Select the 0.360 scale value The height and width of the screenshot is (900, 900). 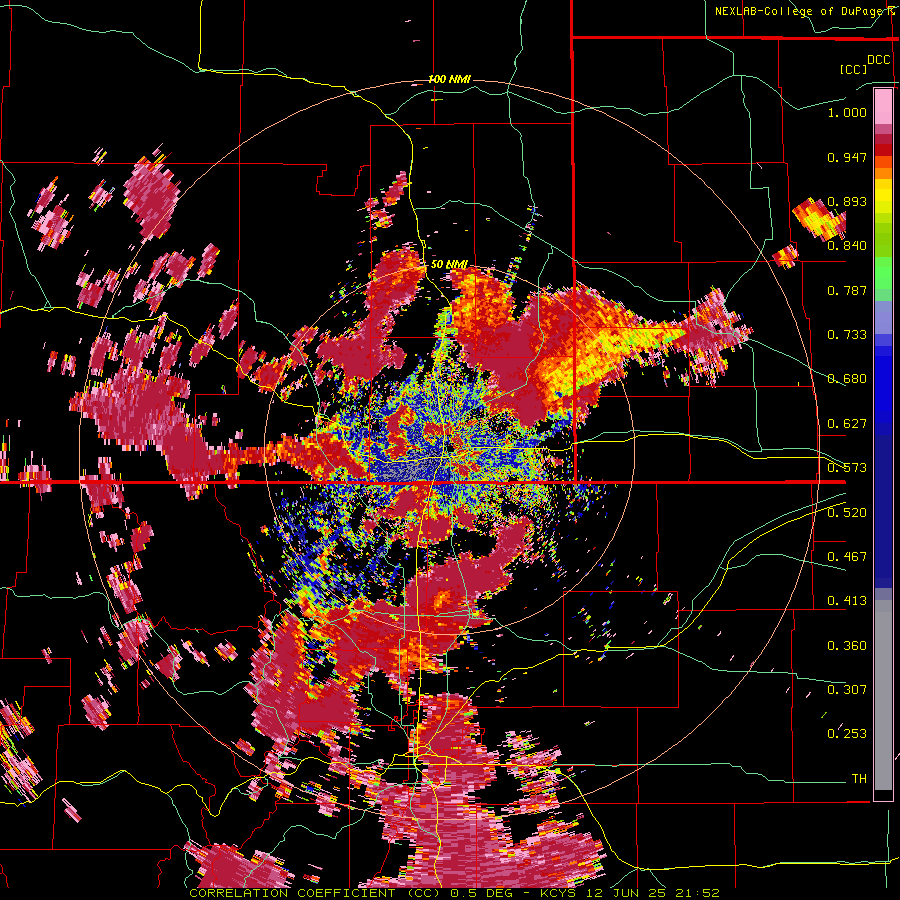click(847, 646)
